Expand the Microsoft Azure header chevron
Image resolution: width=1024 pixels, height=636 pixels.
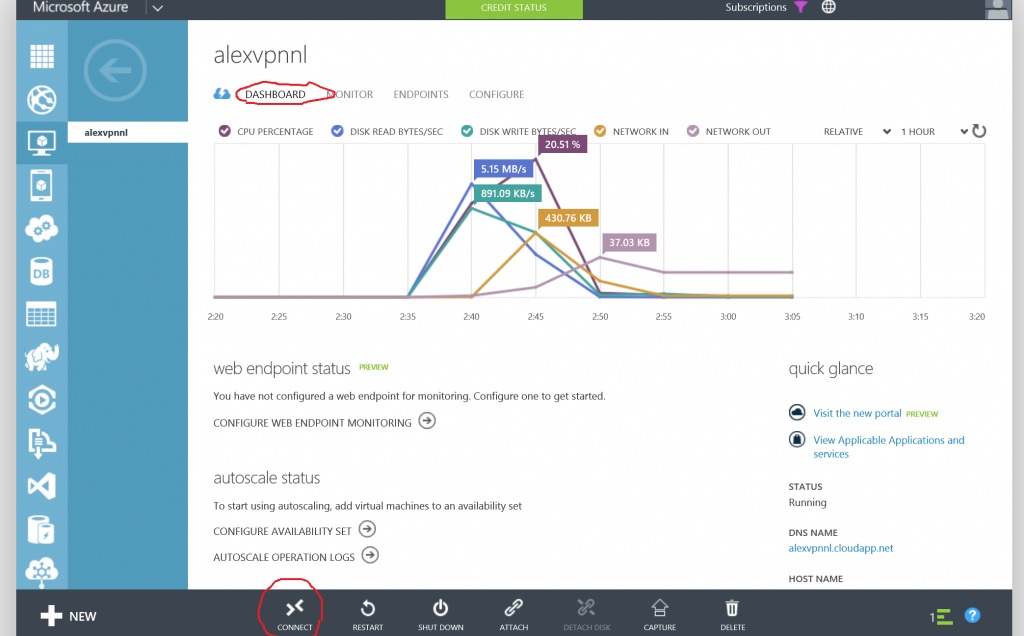tap(157, 8)
